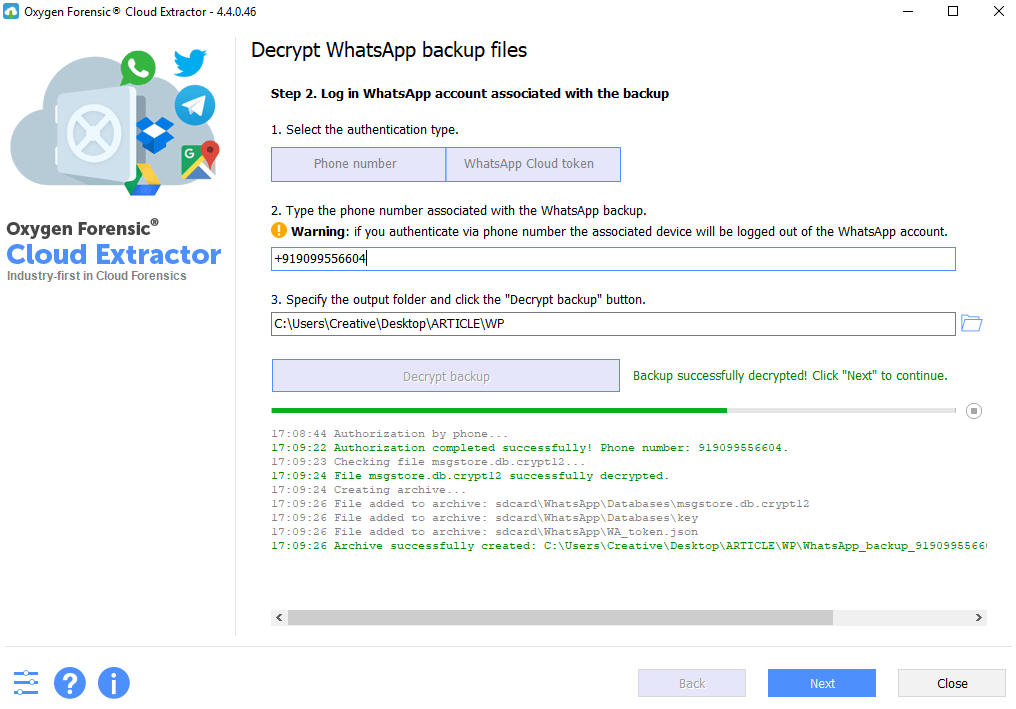Click the output folder path field

(613, 323)
